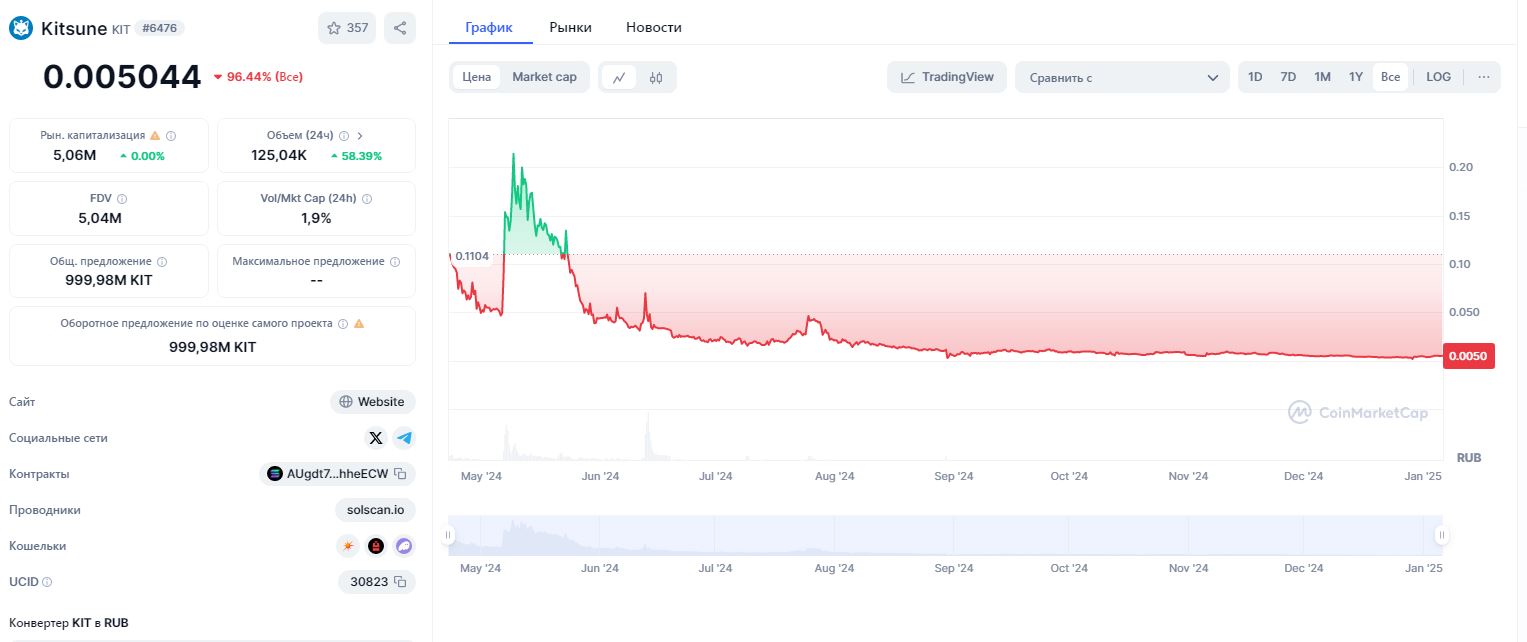The image size is (1527, 642).
Task: Click the 125,04K volume value
Action: 279,155
